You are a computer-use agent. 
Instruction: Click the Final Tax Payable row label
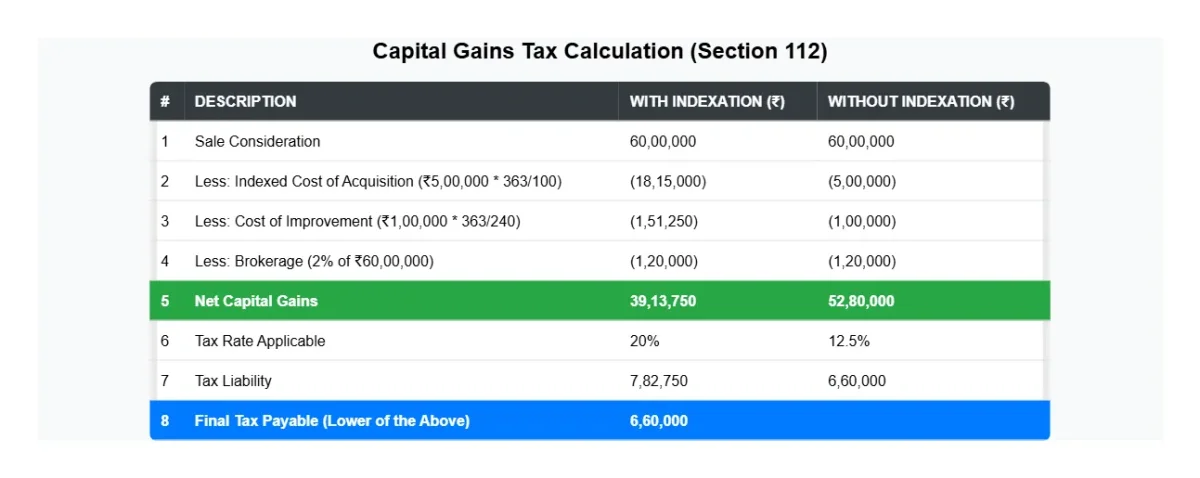(x=332, y=421)
